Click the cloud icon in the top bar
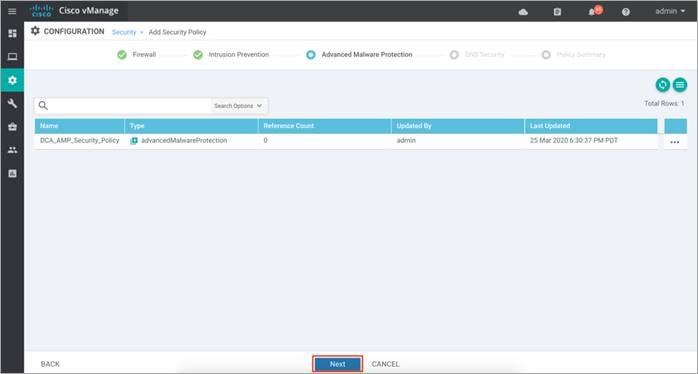This screenshot has width=698, height=374. click(524, 12)
